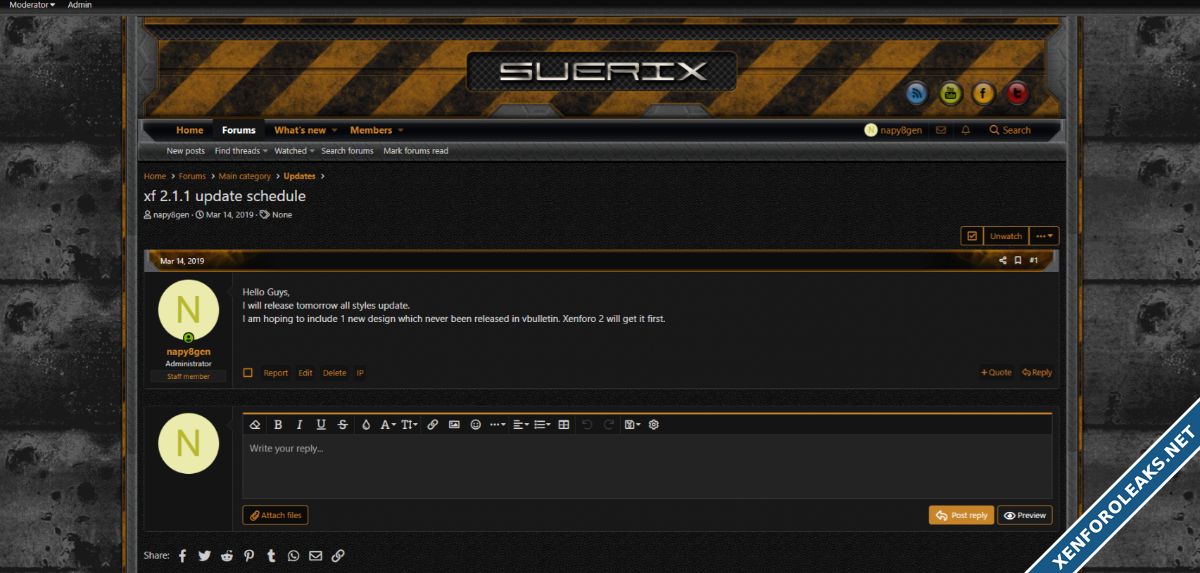The width and height of the screenshot is (1200, 573).
Task: Select the Forums navigation tab
Action: 239,130
